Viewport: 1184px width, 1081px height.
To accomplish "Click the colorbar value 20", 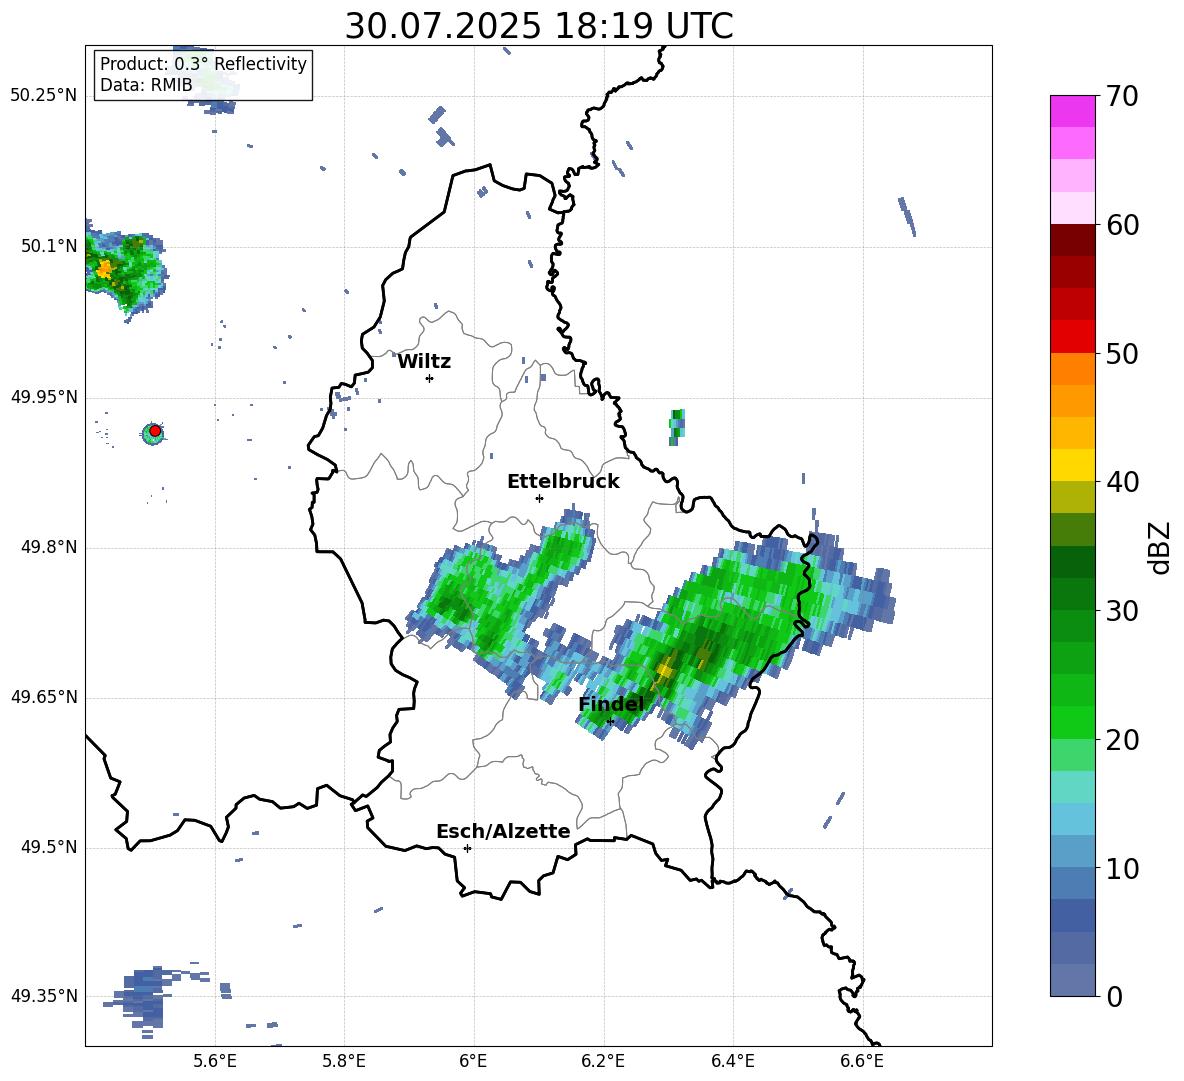I will pyautogui.click(x=1122, y=740).
